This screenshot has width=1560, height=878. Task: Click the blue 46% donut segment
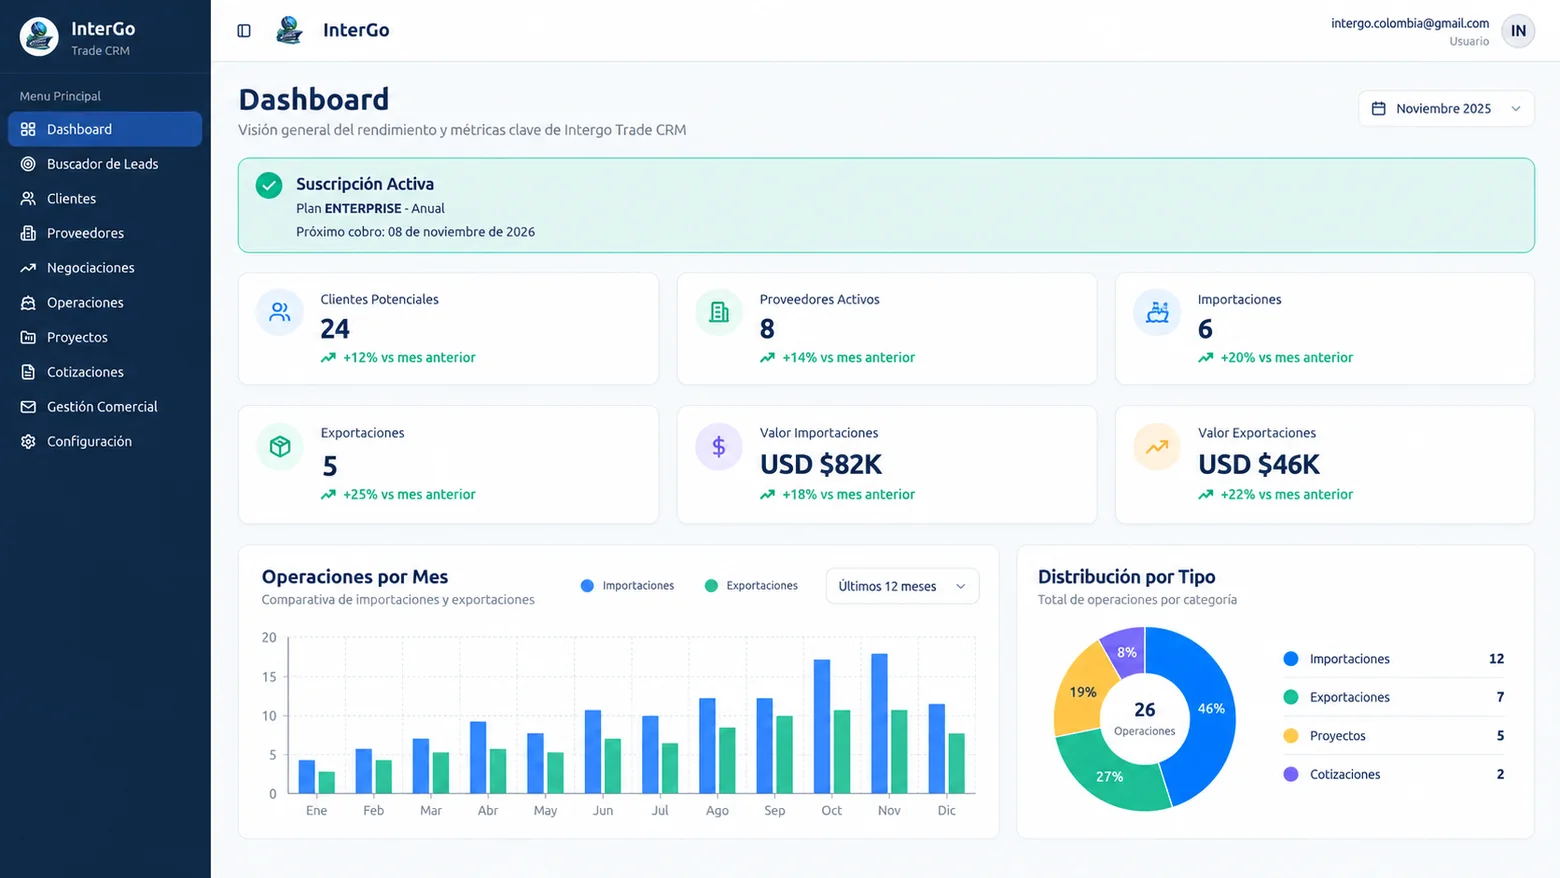coord(1212,708)
